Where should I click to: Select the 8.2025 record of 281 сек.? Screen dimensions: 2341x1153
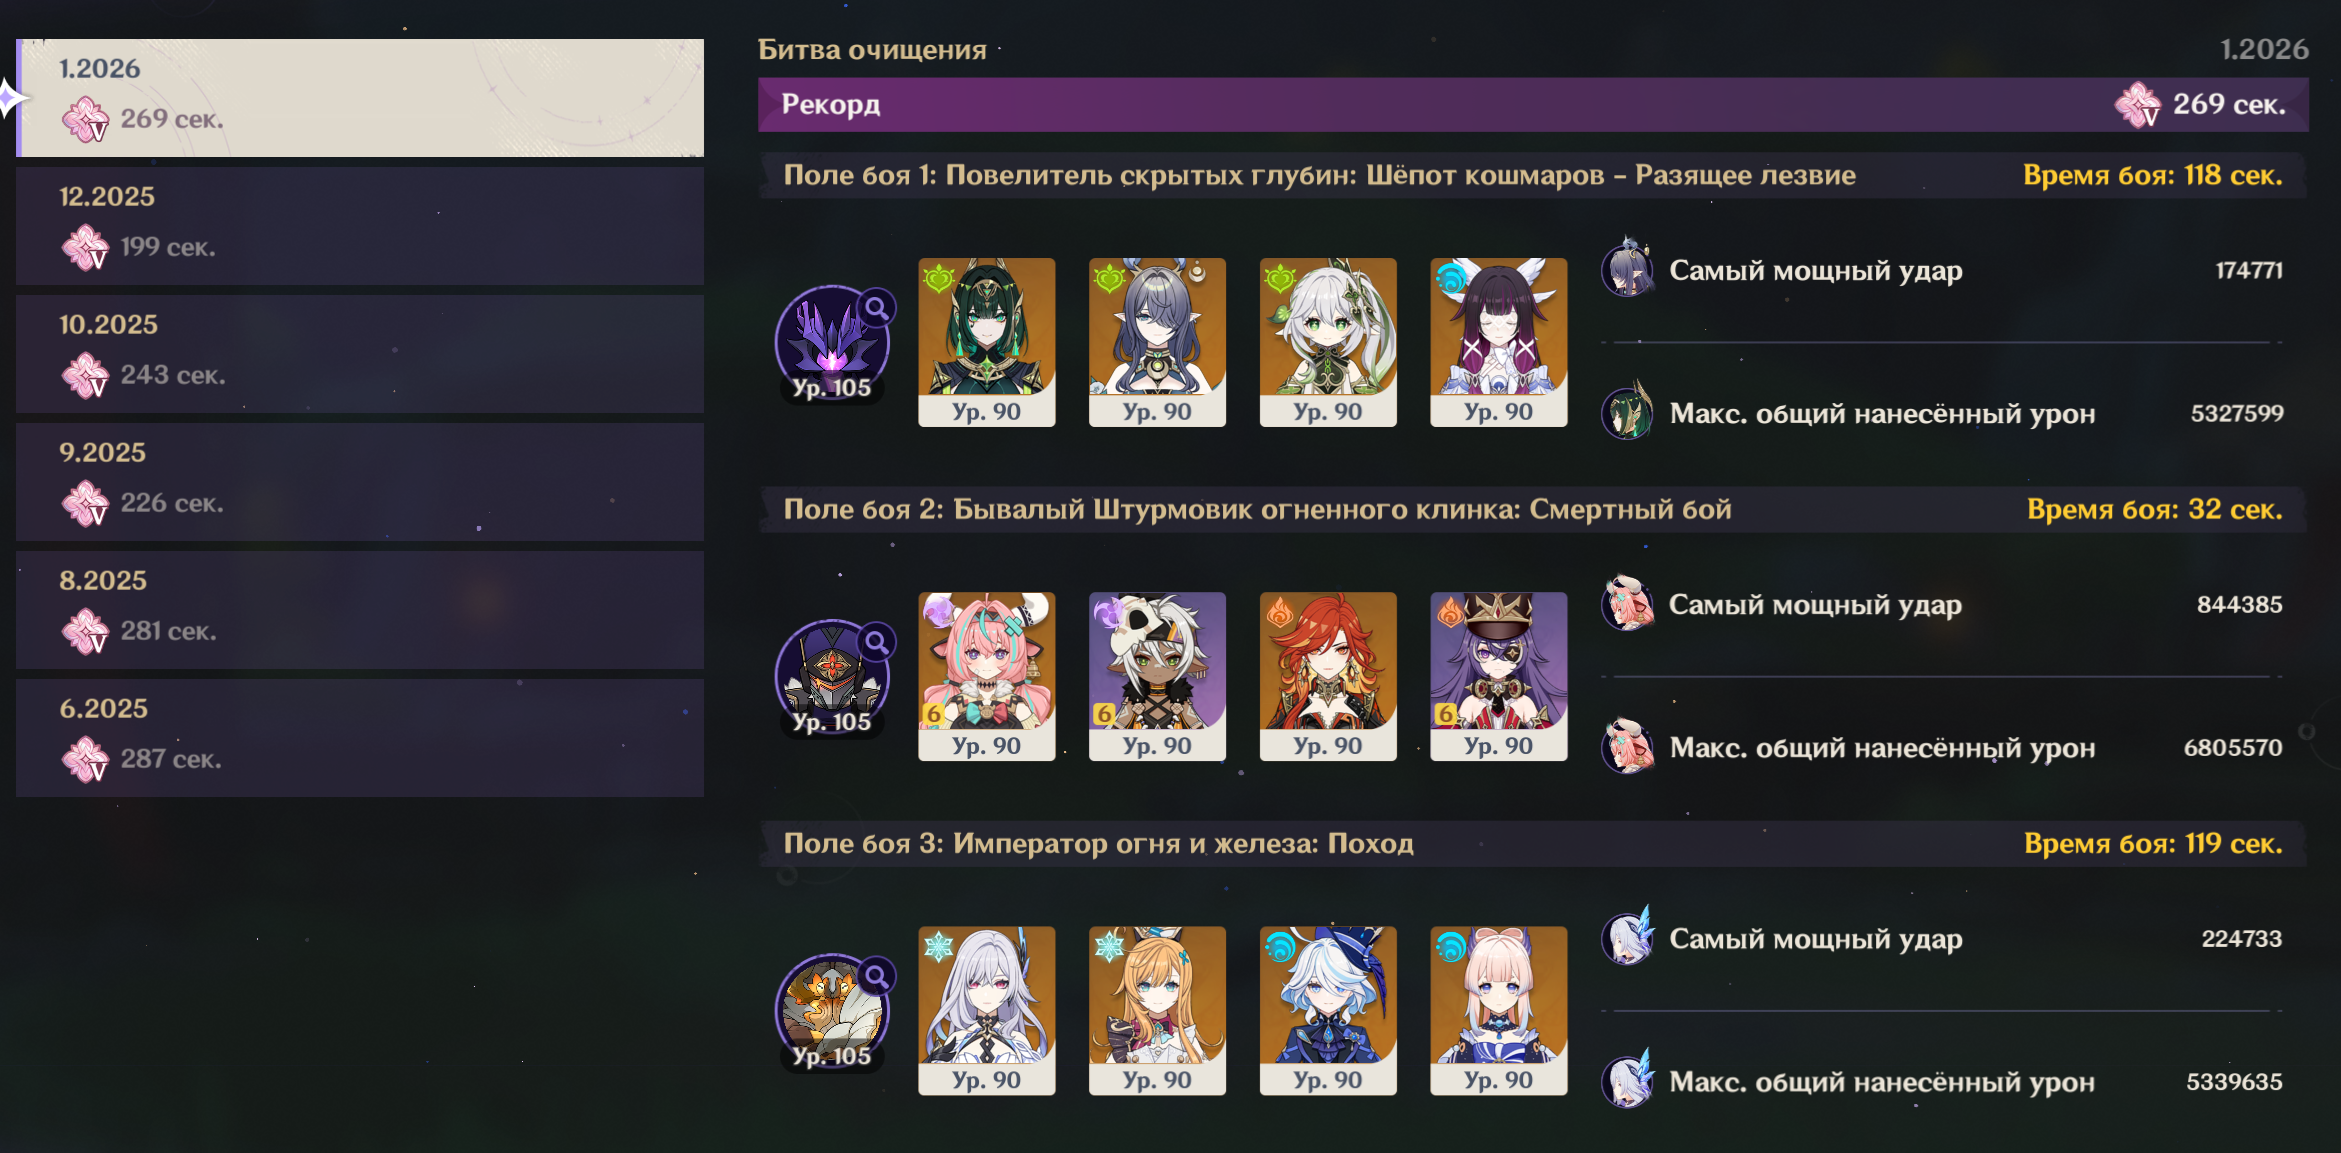[360, 610]
